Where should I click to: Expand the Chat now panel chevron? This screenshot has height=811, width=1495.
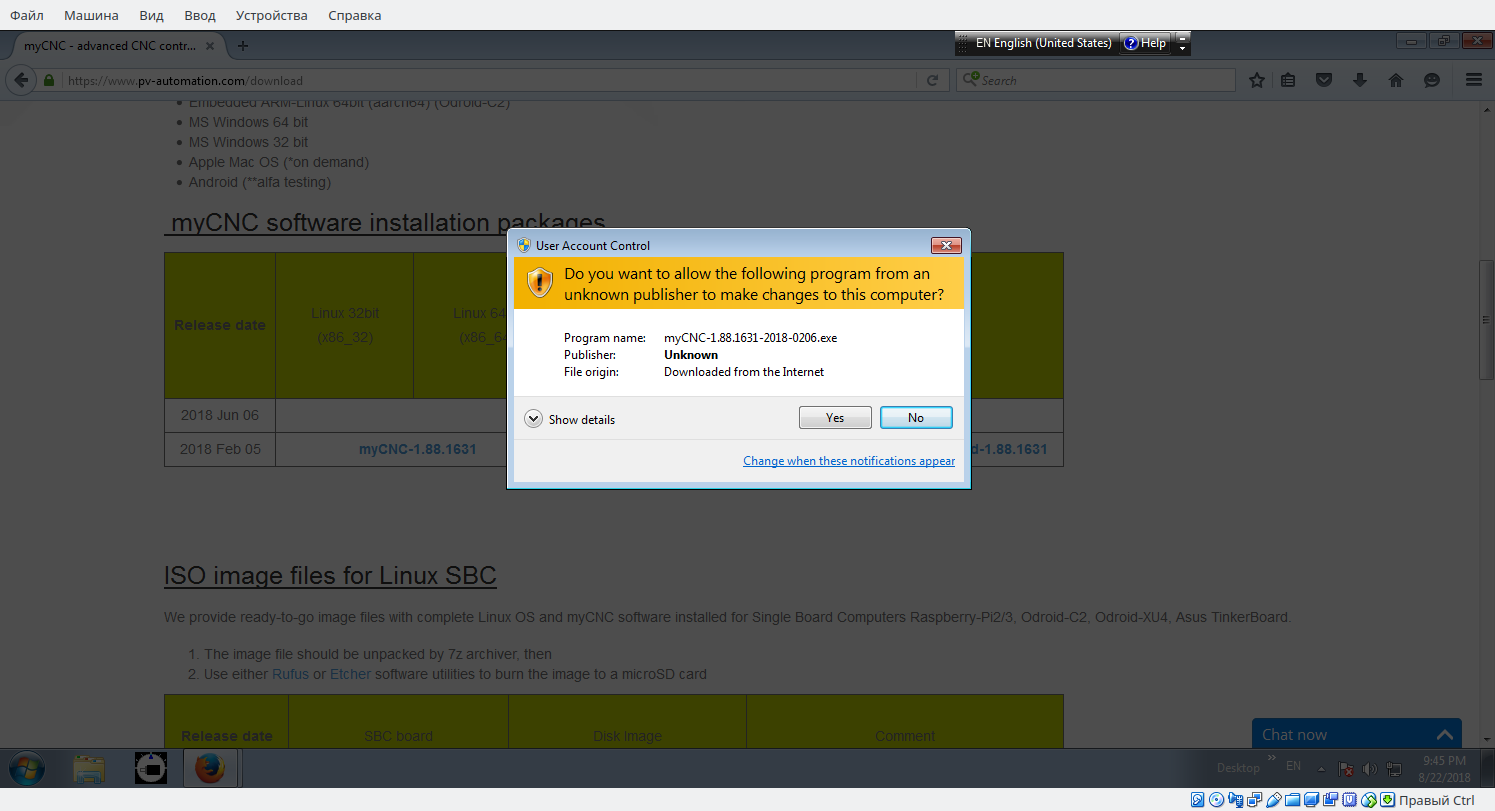(1443, 734)
